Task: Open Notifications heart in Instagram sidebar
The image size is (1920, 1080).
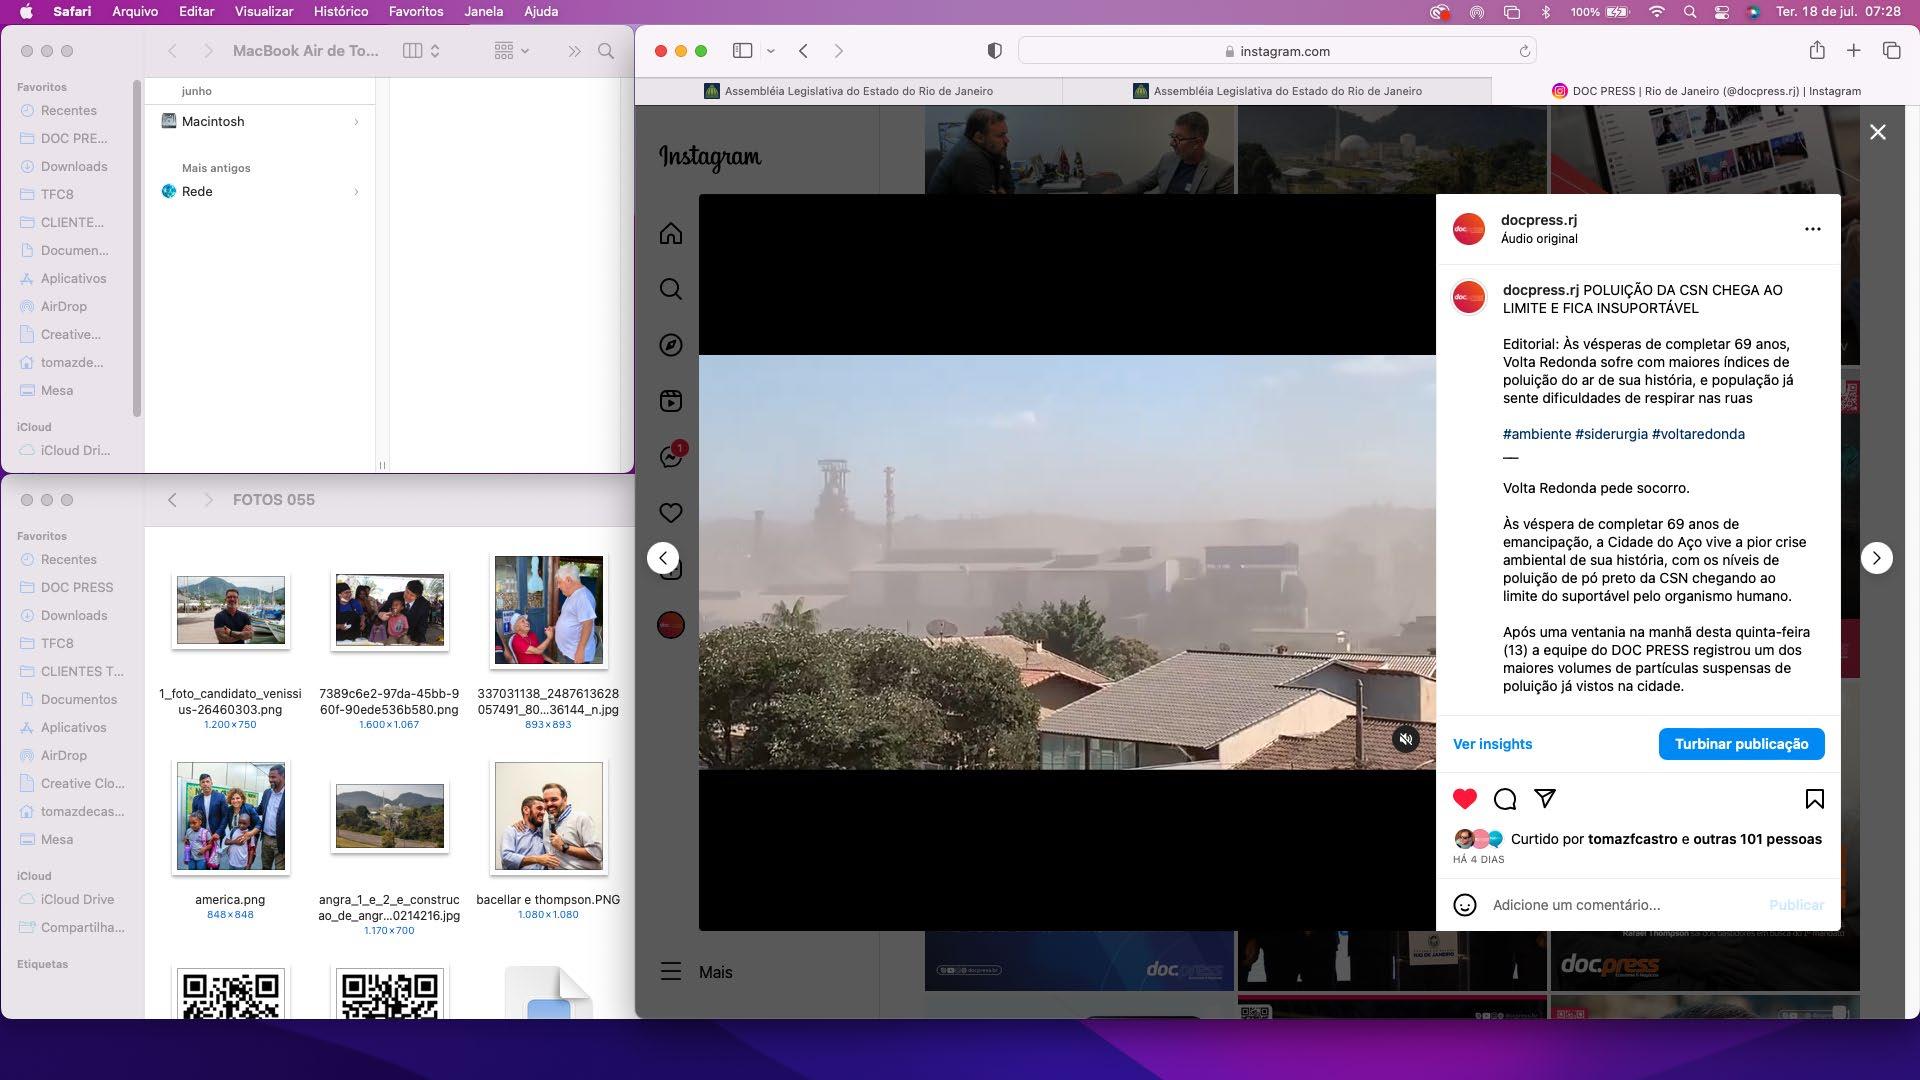Action: [671, 513]
